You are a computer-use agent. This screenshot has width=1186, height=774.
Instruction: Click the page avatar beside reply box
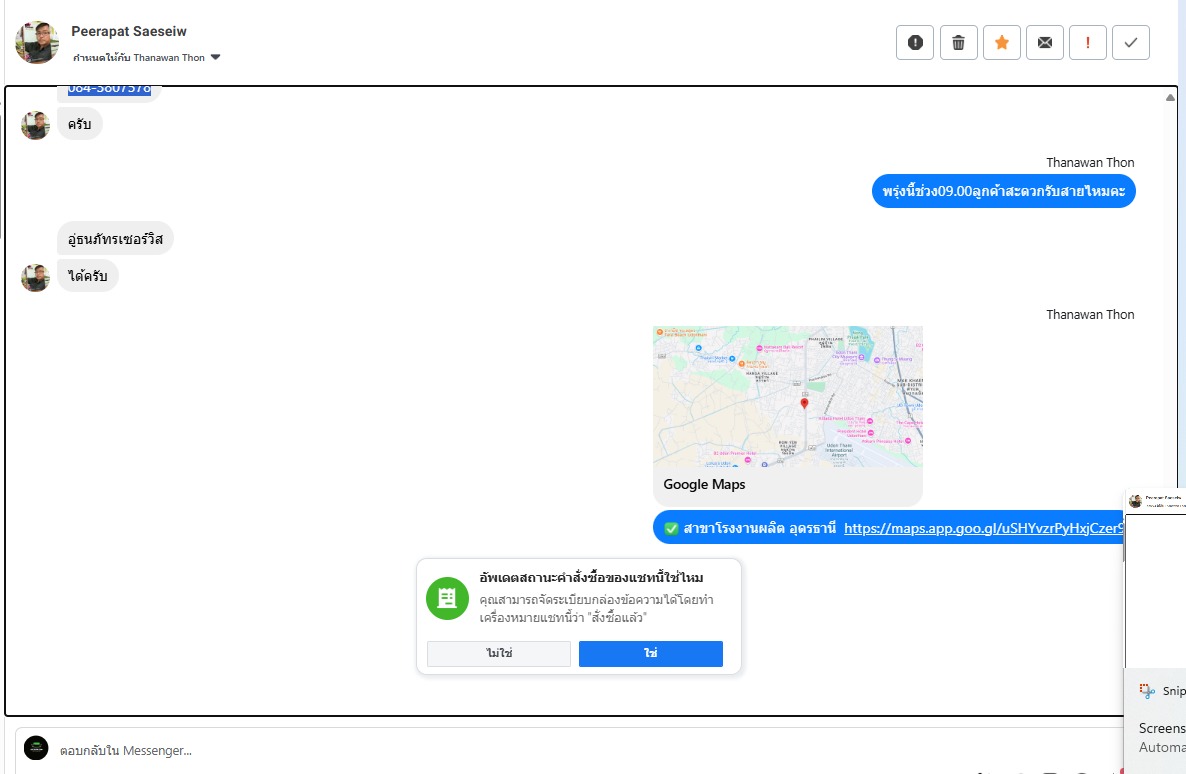[36, 748]
